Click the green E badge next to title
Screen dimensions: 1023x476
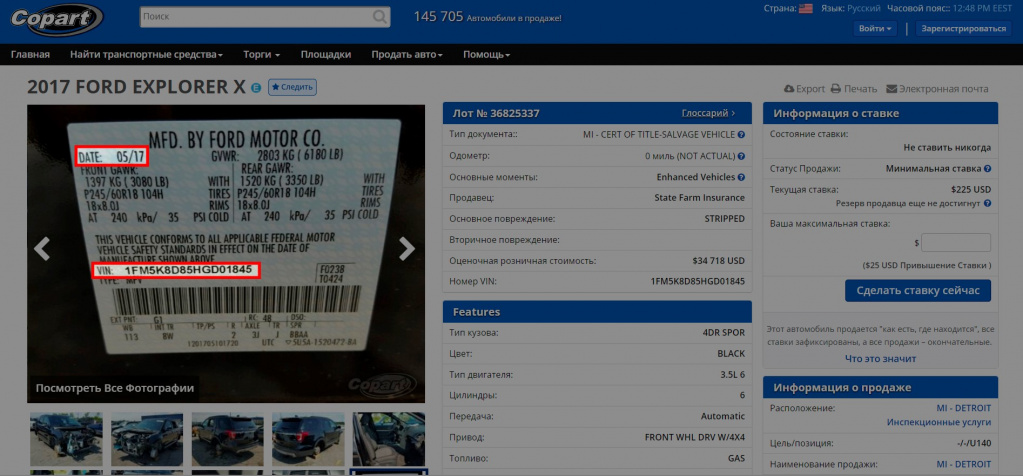point(256,87)
